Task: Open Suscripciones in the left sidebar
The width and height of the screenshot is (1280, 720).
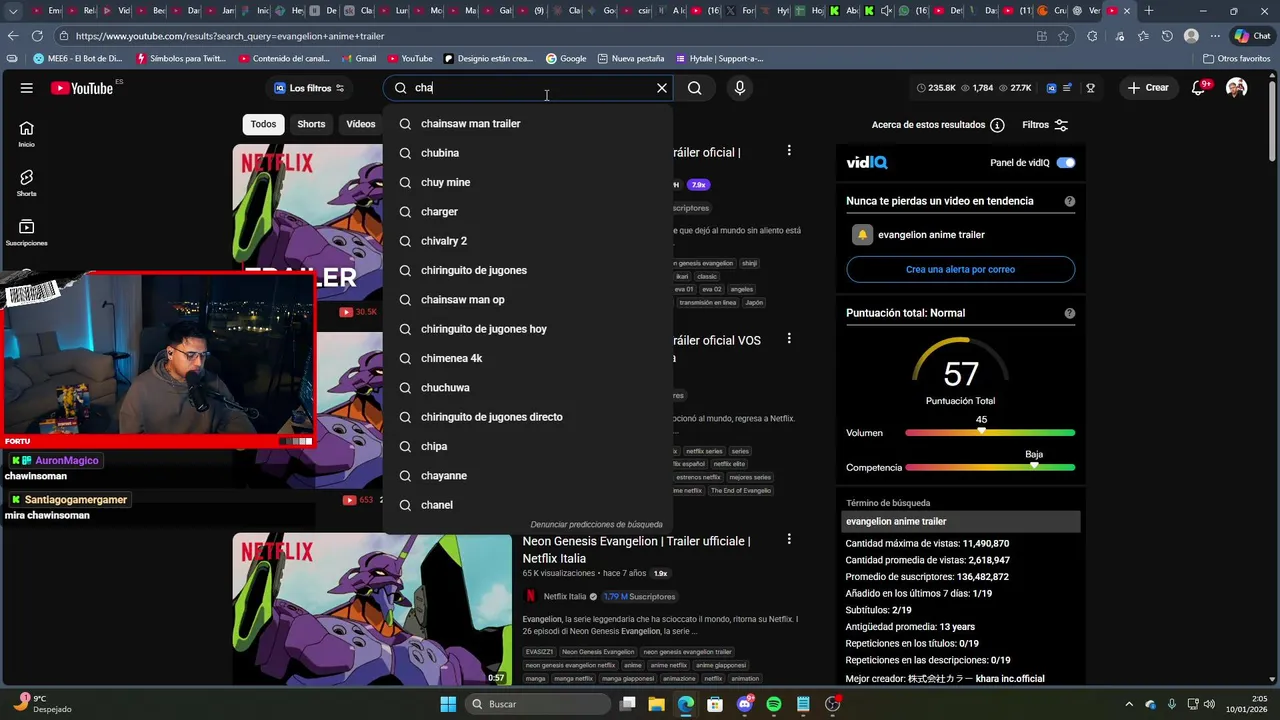Action: pos(26,233)
